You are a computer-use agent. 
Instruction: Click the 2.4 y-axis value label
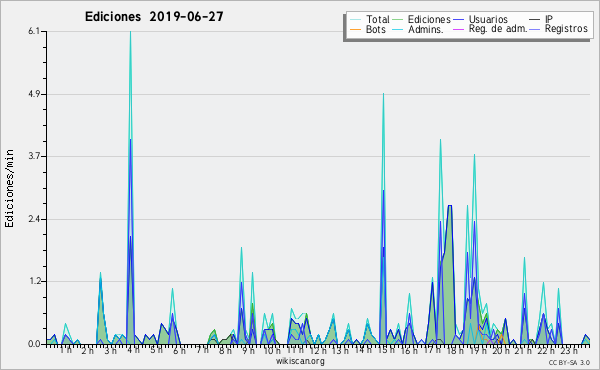(34, 219)
